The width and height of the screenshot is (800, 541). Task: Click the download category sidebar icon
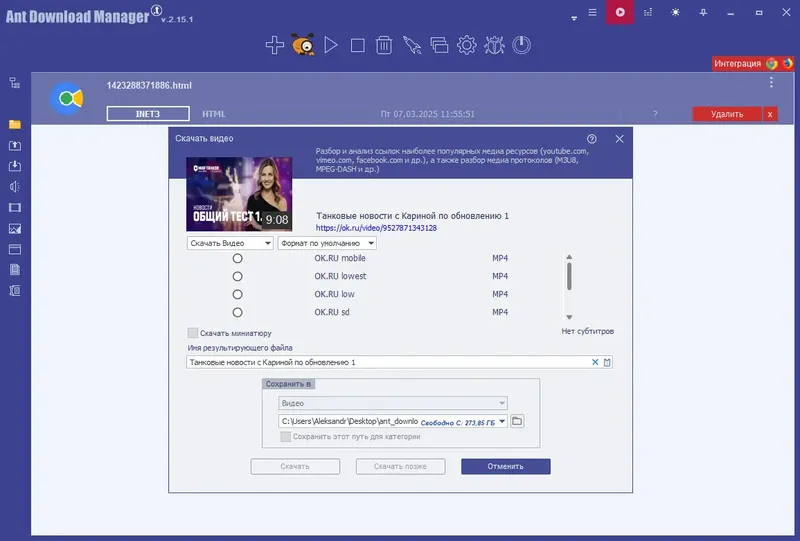click(x=15, y=166)
